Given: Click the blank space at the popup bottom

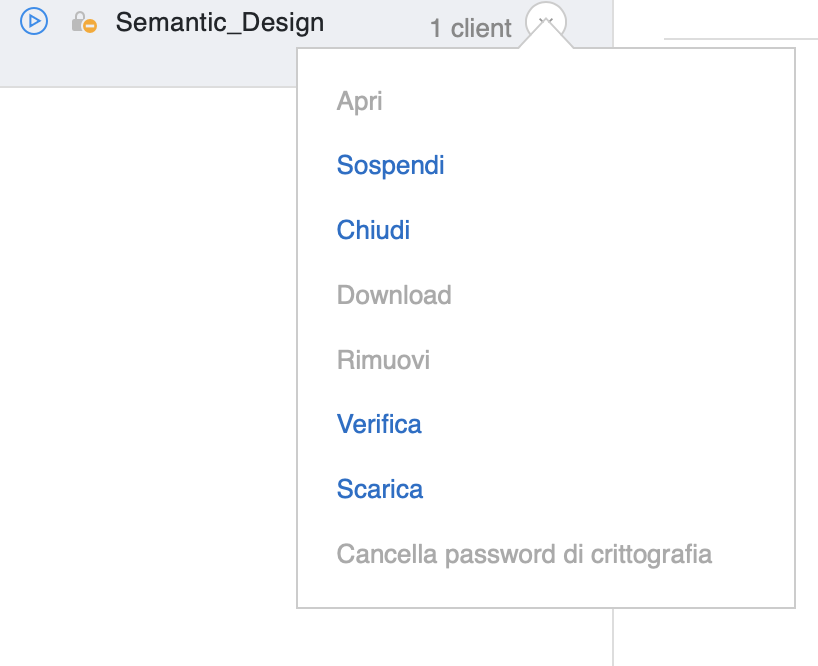Looking at the screenshot, I should pos(546,589).
